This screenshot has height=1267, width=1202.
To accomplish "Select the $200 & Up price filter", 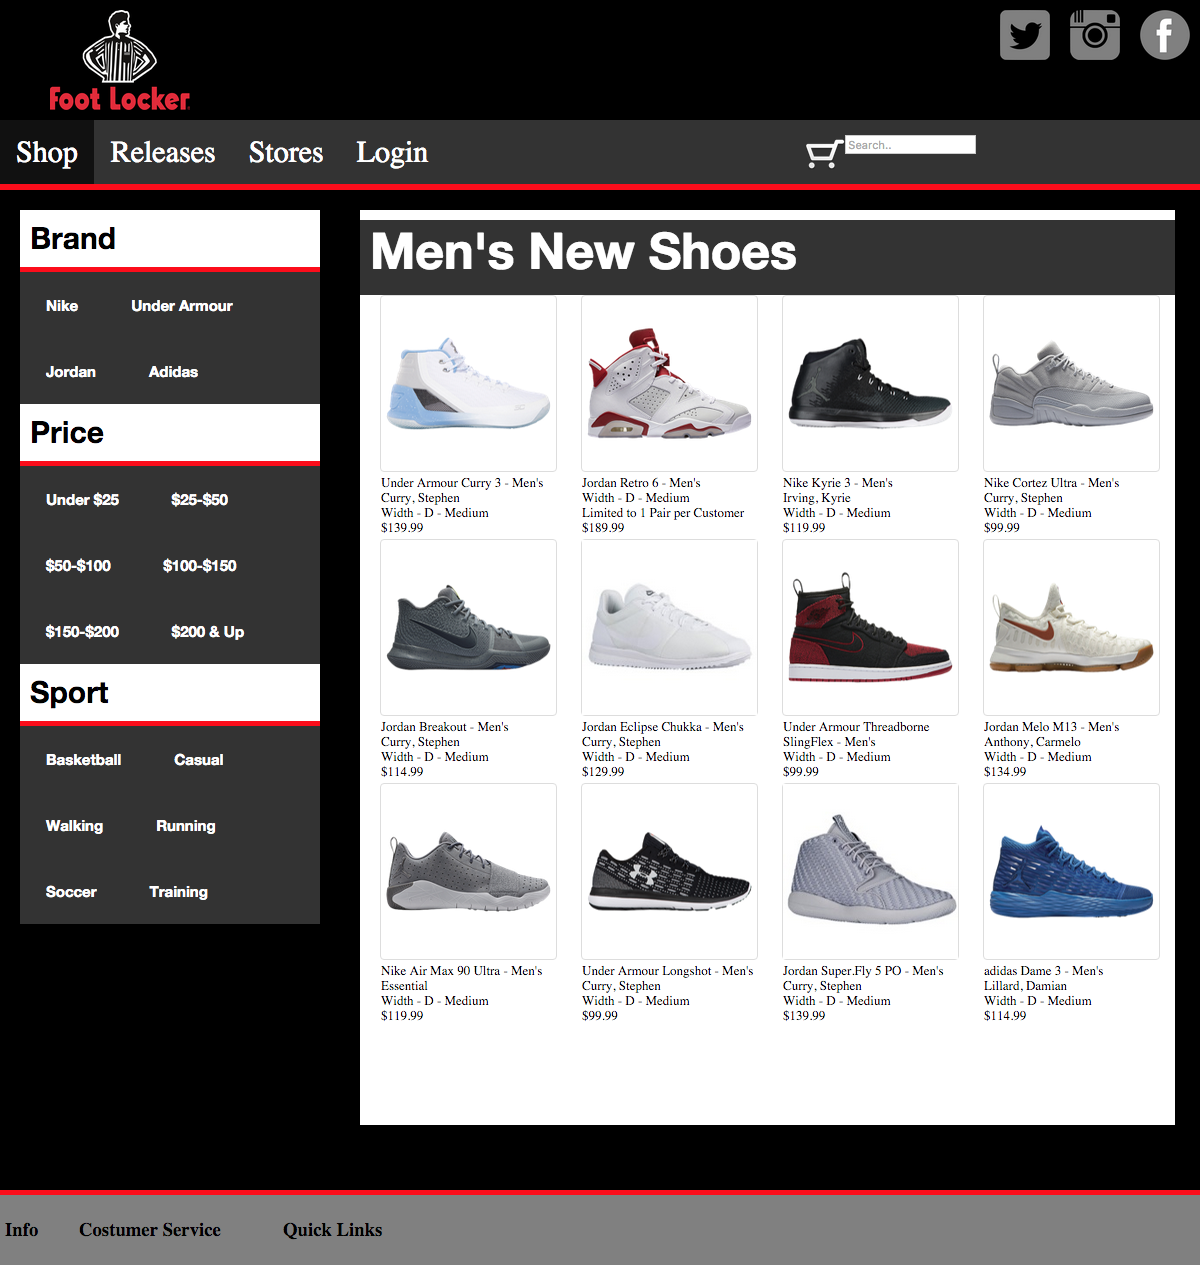I will click(208, 632).
